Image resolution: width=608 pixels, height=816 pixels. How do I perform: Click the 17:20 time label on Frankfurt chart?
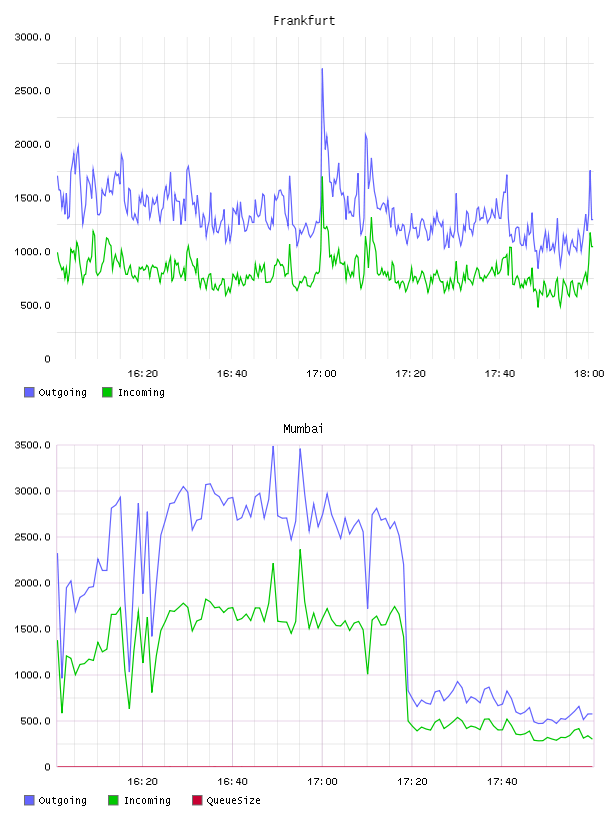410,373
